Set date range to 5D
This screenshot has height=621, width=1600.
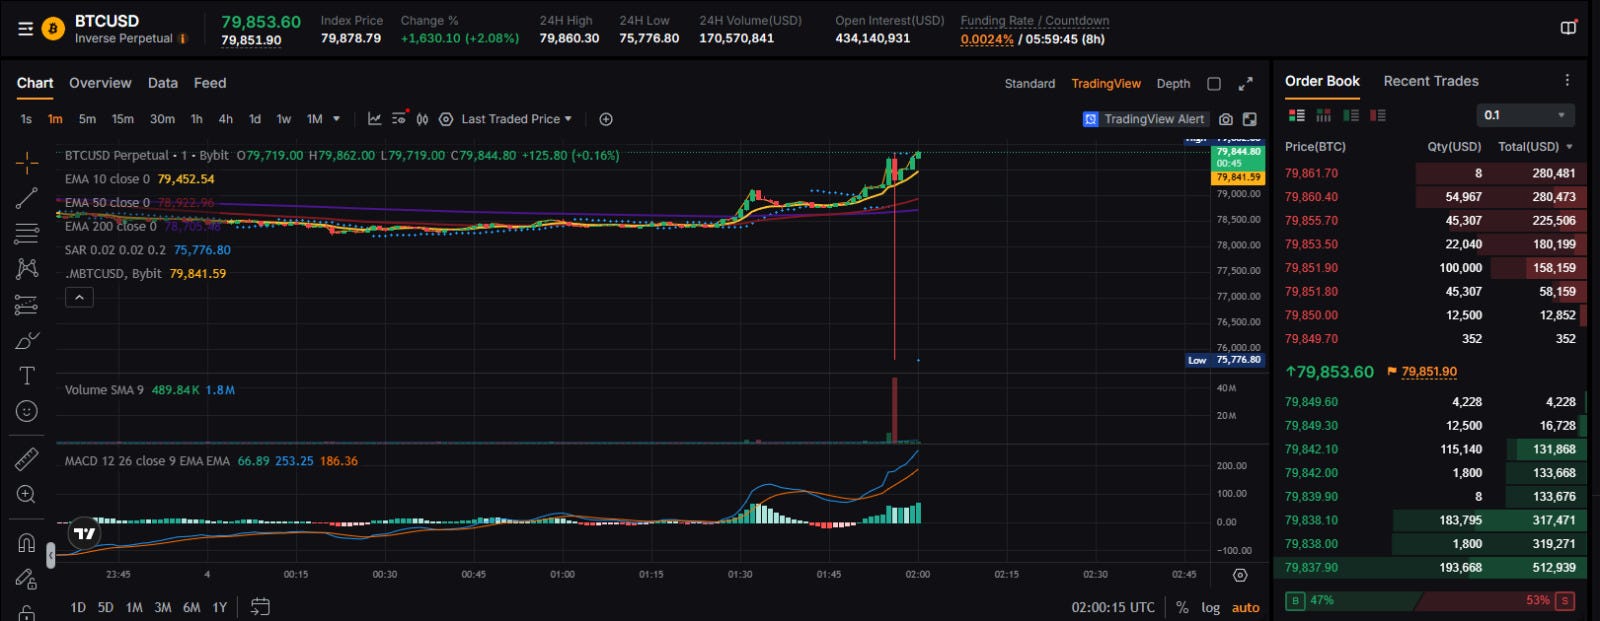tap(106, 607)
